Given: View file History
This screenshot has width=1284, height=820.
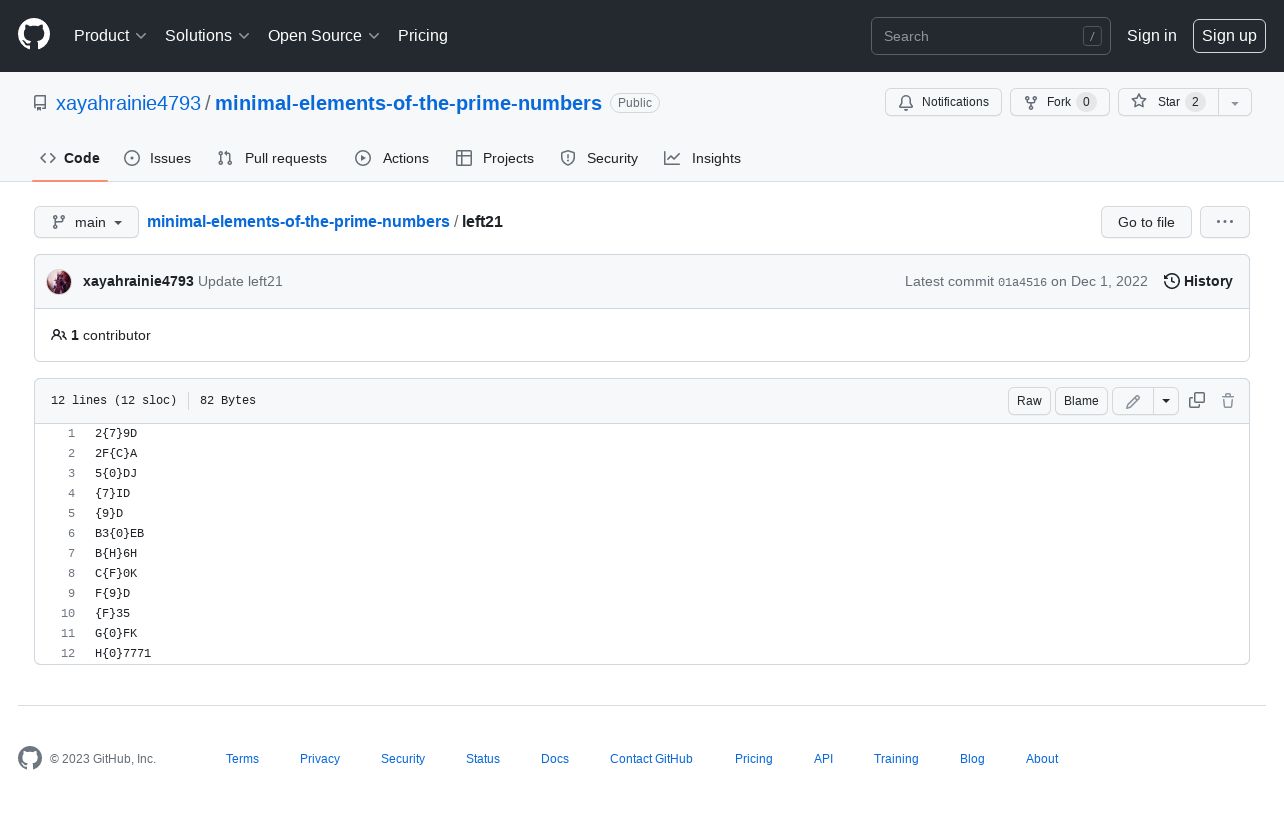Looking at the screenshot, I should click(x=1198, y=282).
